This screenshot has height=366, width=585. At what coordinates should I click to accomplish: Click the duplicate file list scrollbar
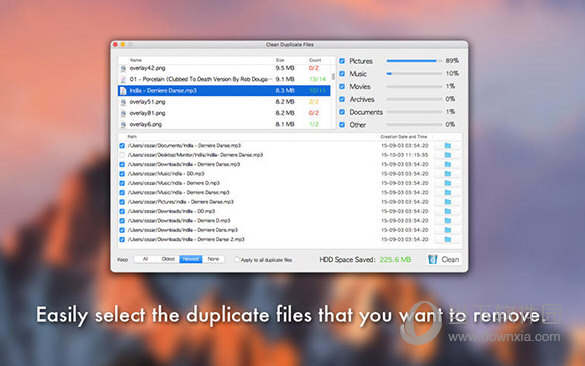(333, 77)
